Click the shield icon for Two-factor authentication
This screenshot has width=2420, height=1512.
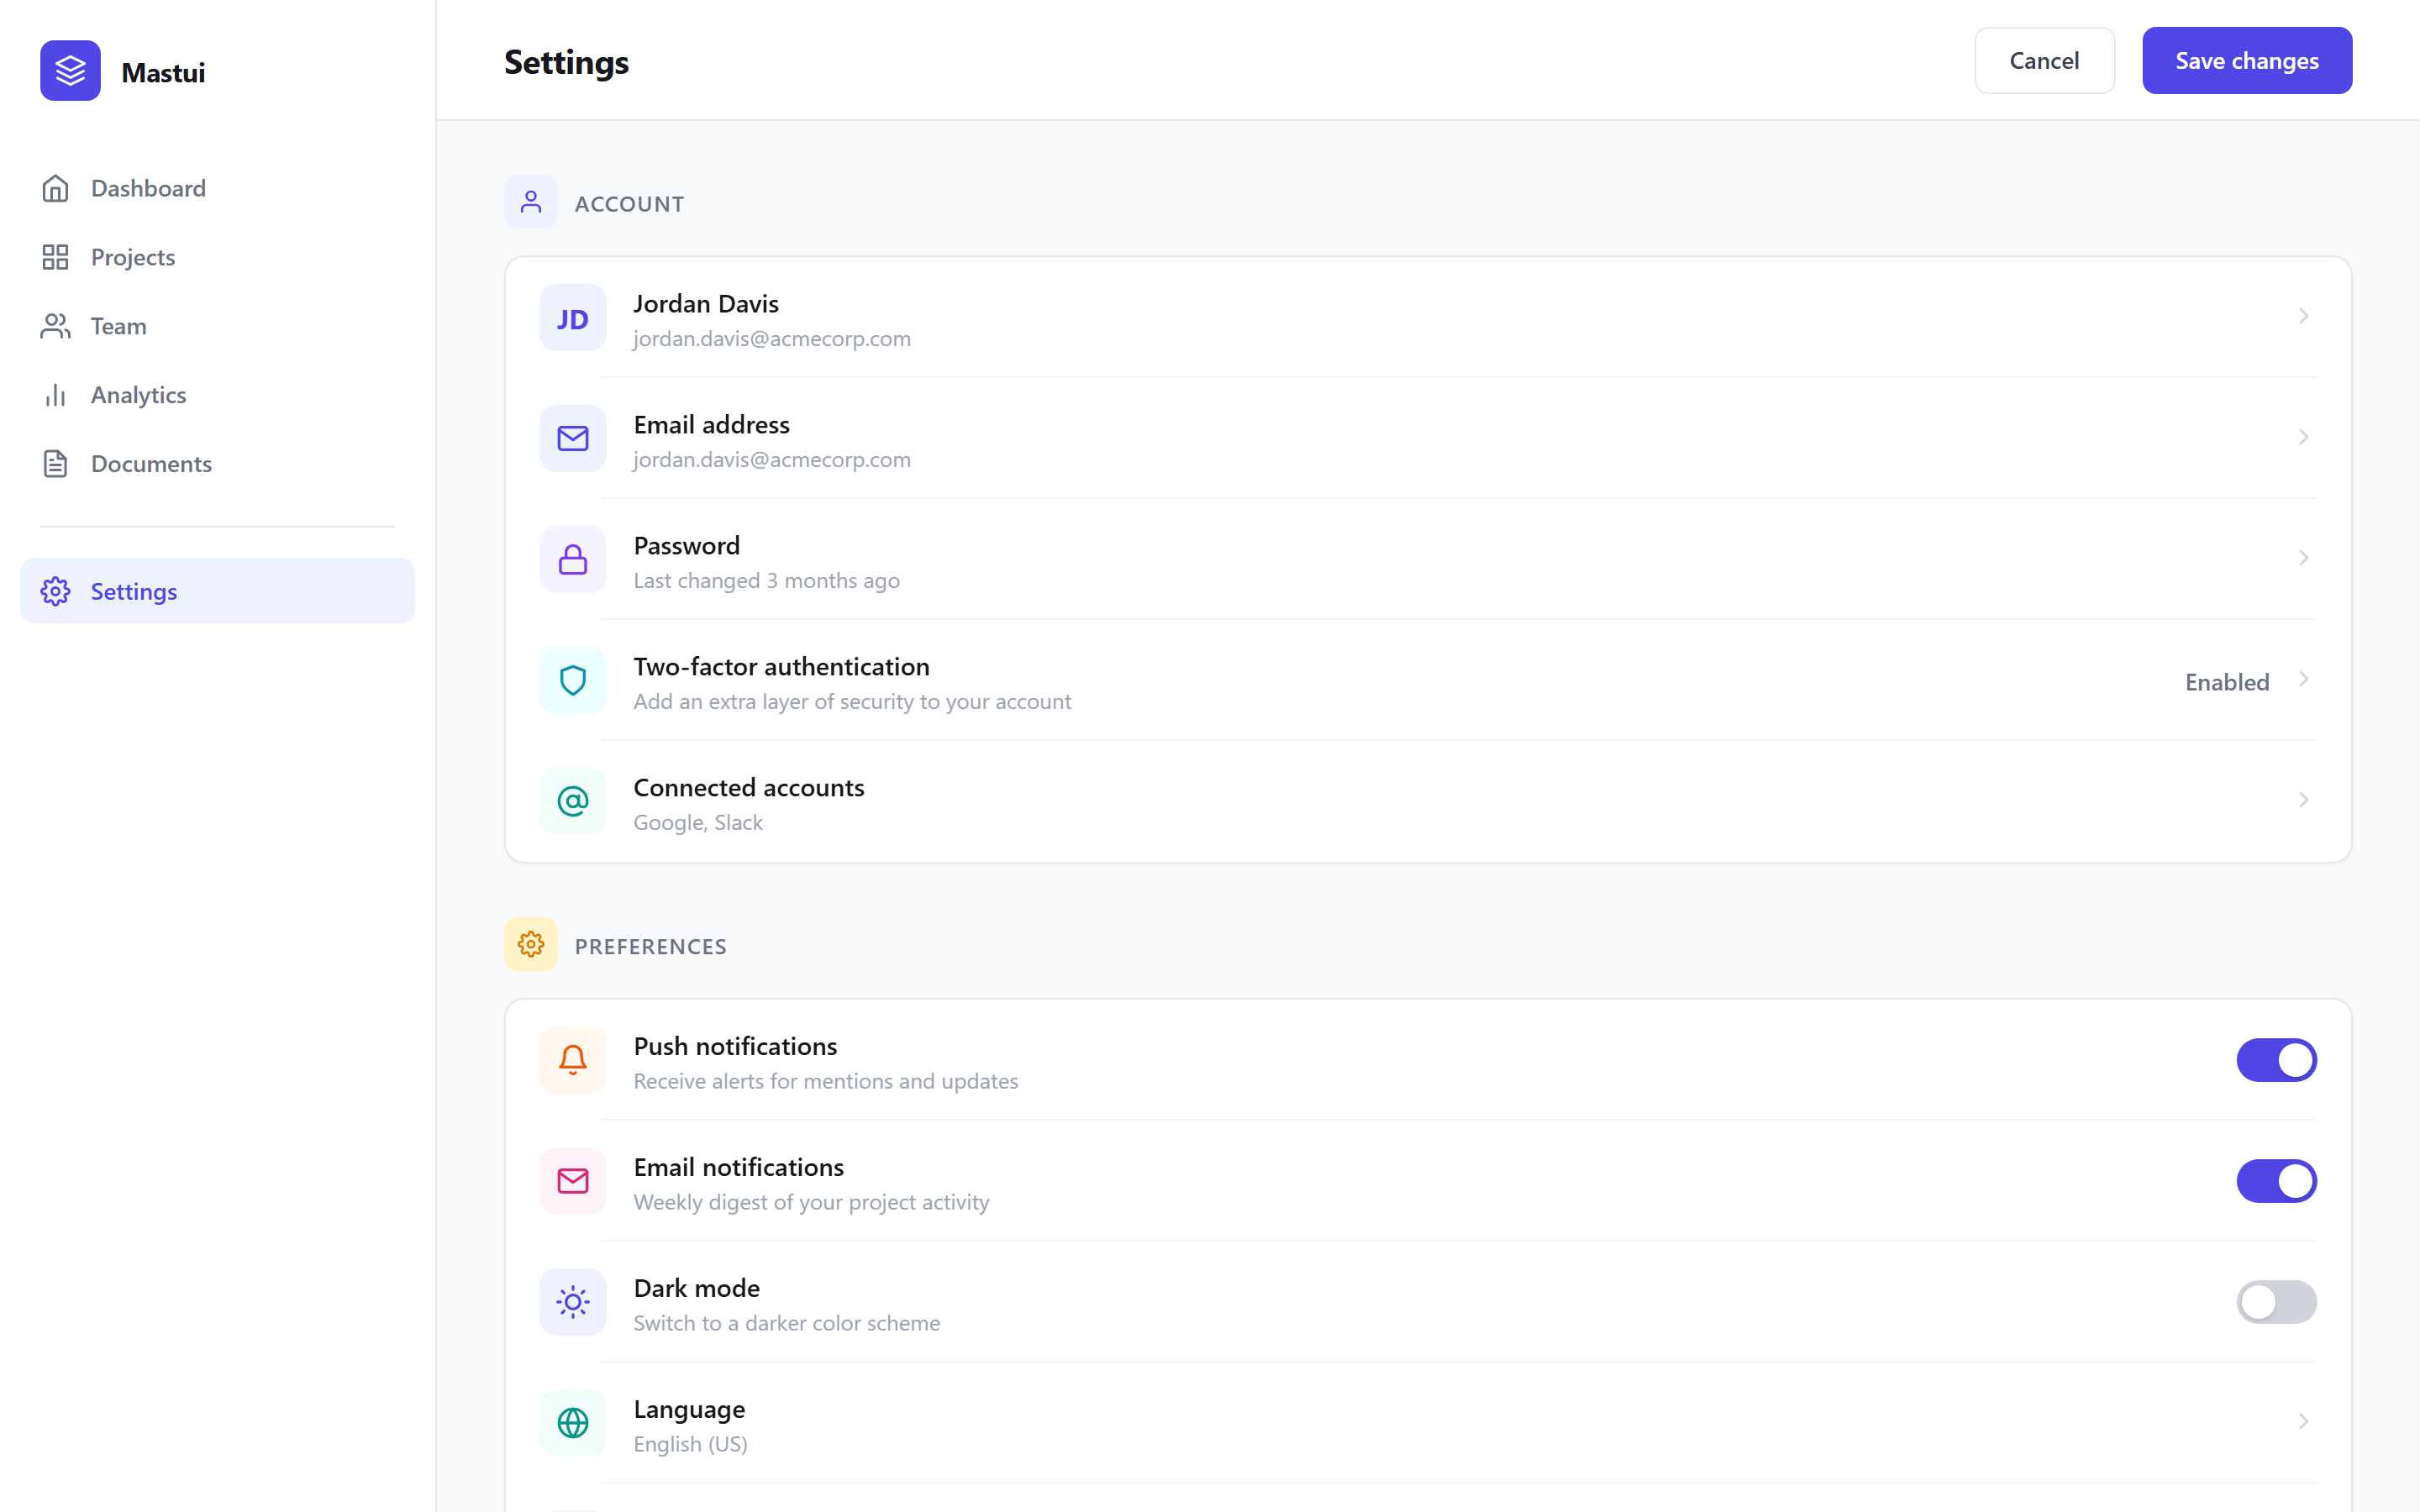point(573,681)
